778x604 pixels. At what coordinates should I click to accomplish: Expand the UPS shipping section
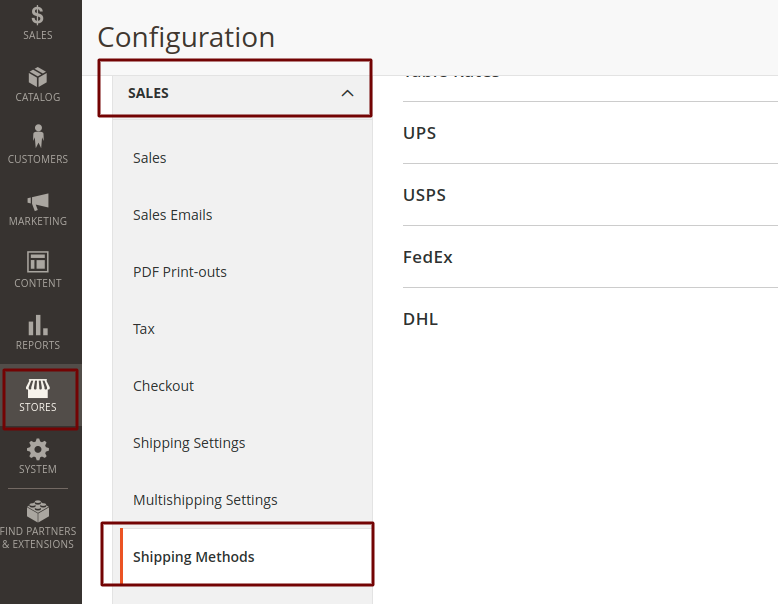pos(420,133)
